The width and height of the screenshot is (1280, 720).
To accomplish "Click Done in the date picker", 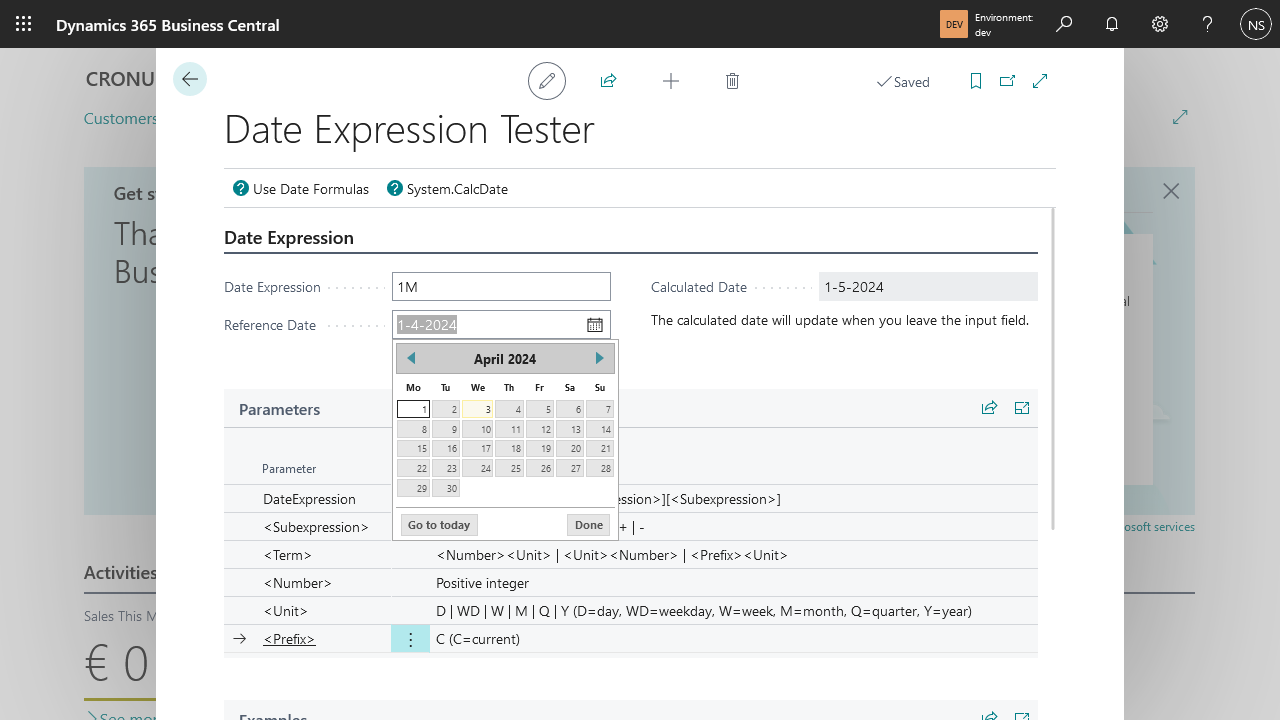I will click(x=589, y=525).
